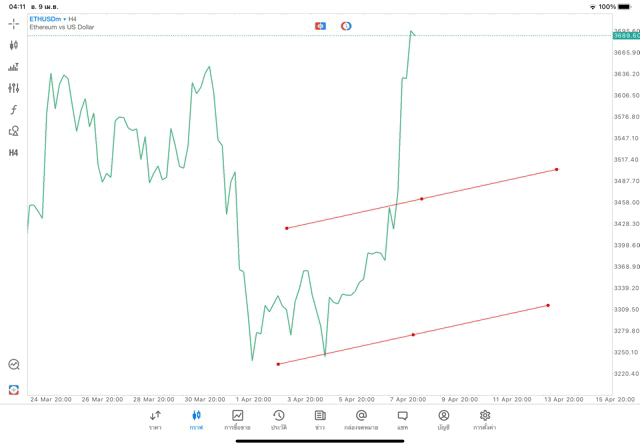Open the ข่าว (News) tab
Screen dimensions: 640x447
pyautogui.click(x=319, y=419)
